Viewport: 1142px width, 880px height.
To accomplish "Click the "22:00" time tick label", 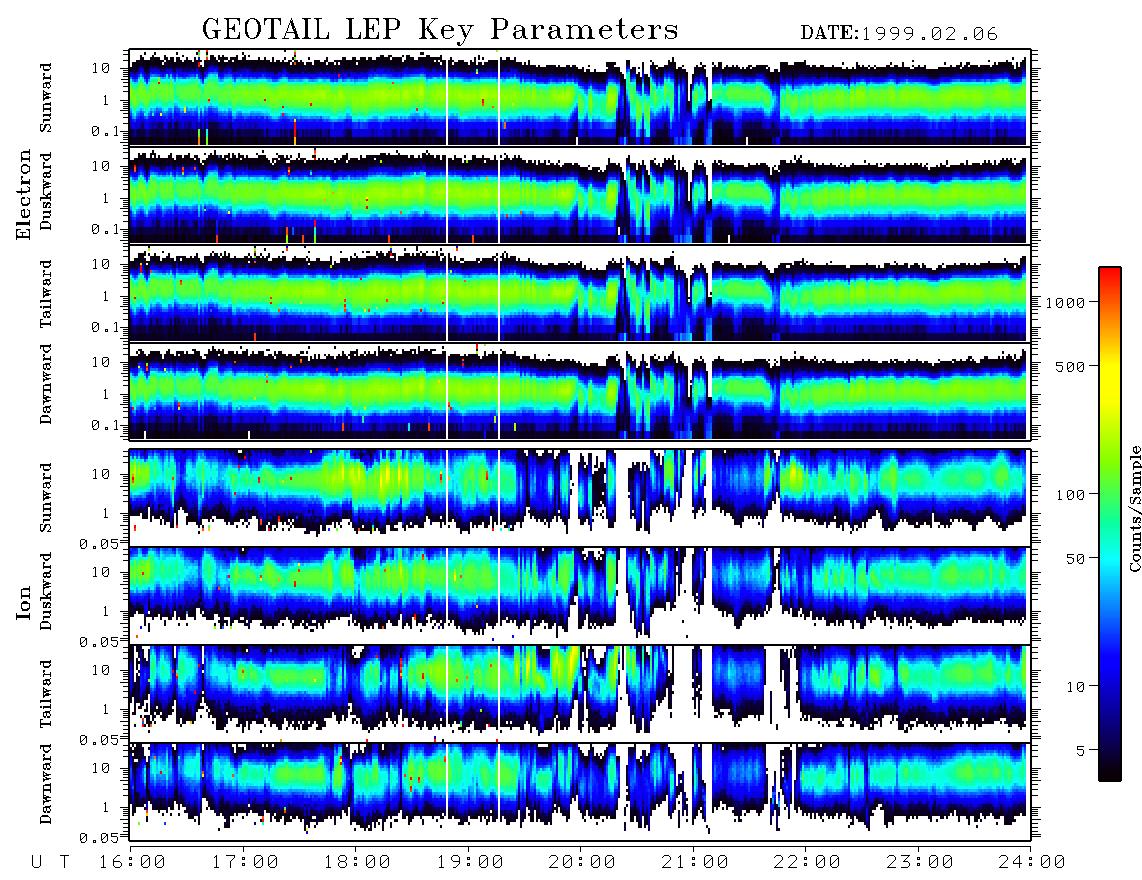I will point(807,862).
